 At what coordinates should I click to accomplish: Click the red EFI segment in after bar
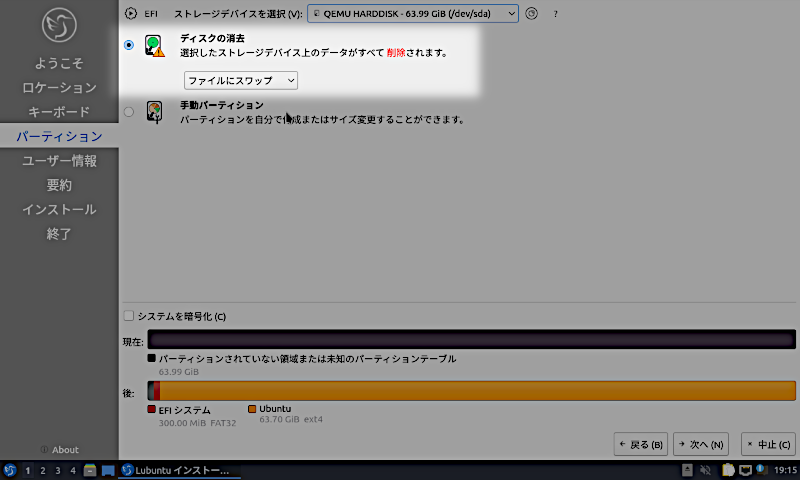[157, 391]
